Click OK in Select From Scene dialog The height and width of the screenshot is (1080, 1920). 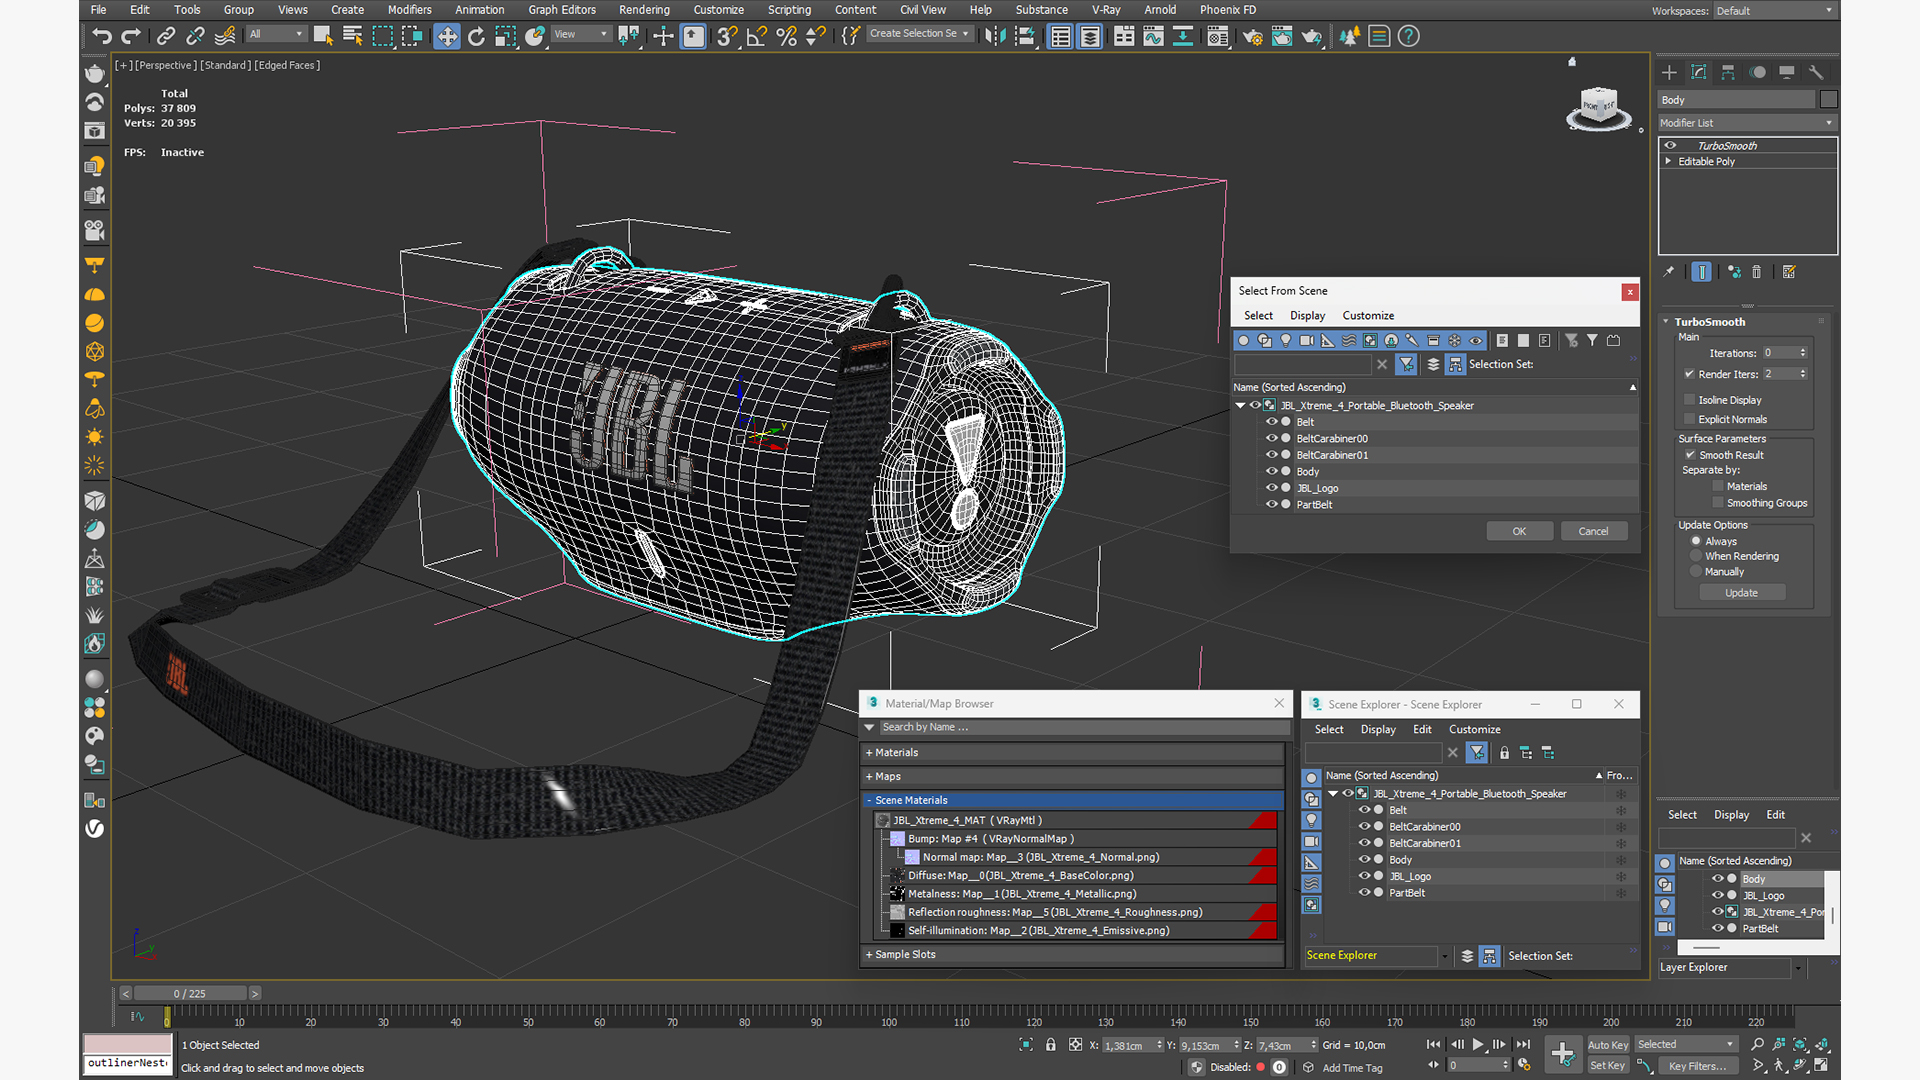tap(1519, 531)
